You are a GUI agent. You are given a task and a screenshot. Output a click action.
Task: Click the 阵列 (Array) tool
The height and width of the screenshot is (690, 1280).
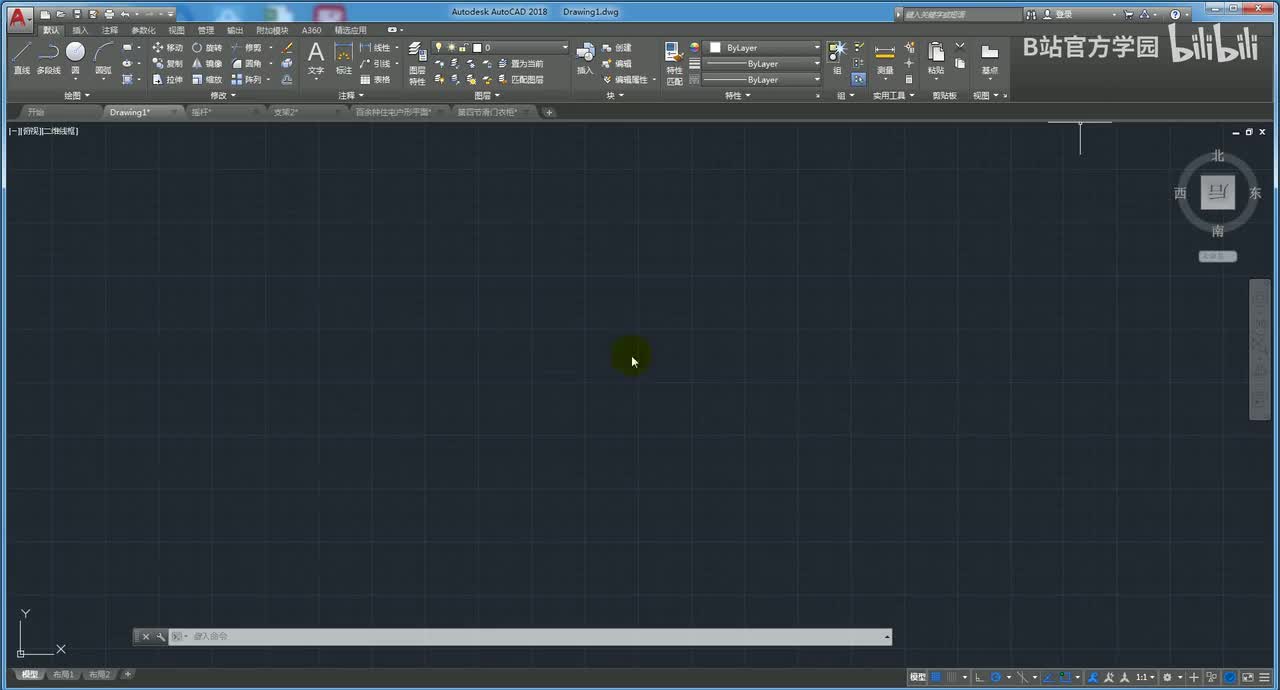pos(246,79)
